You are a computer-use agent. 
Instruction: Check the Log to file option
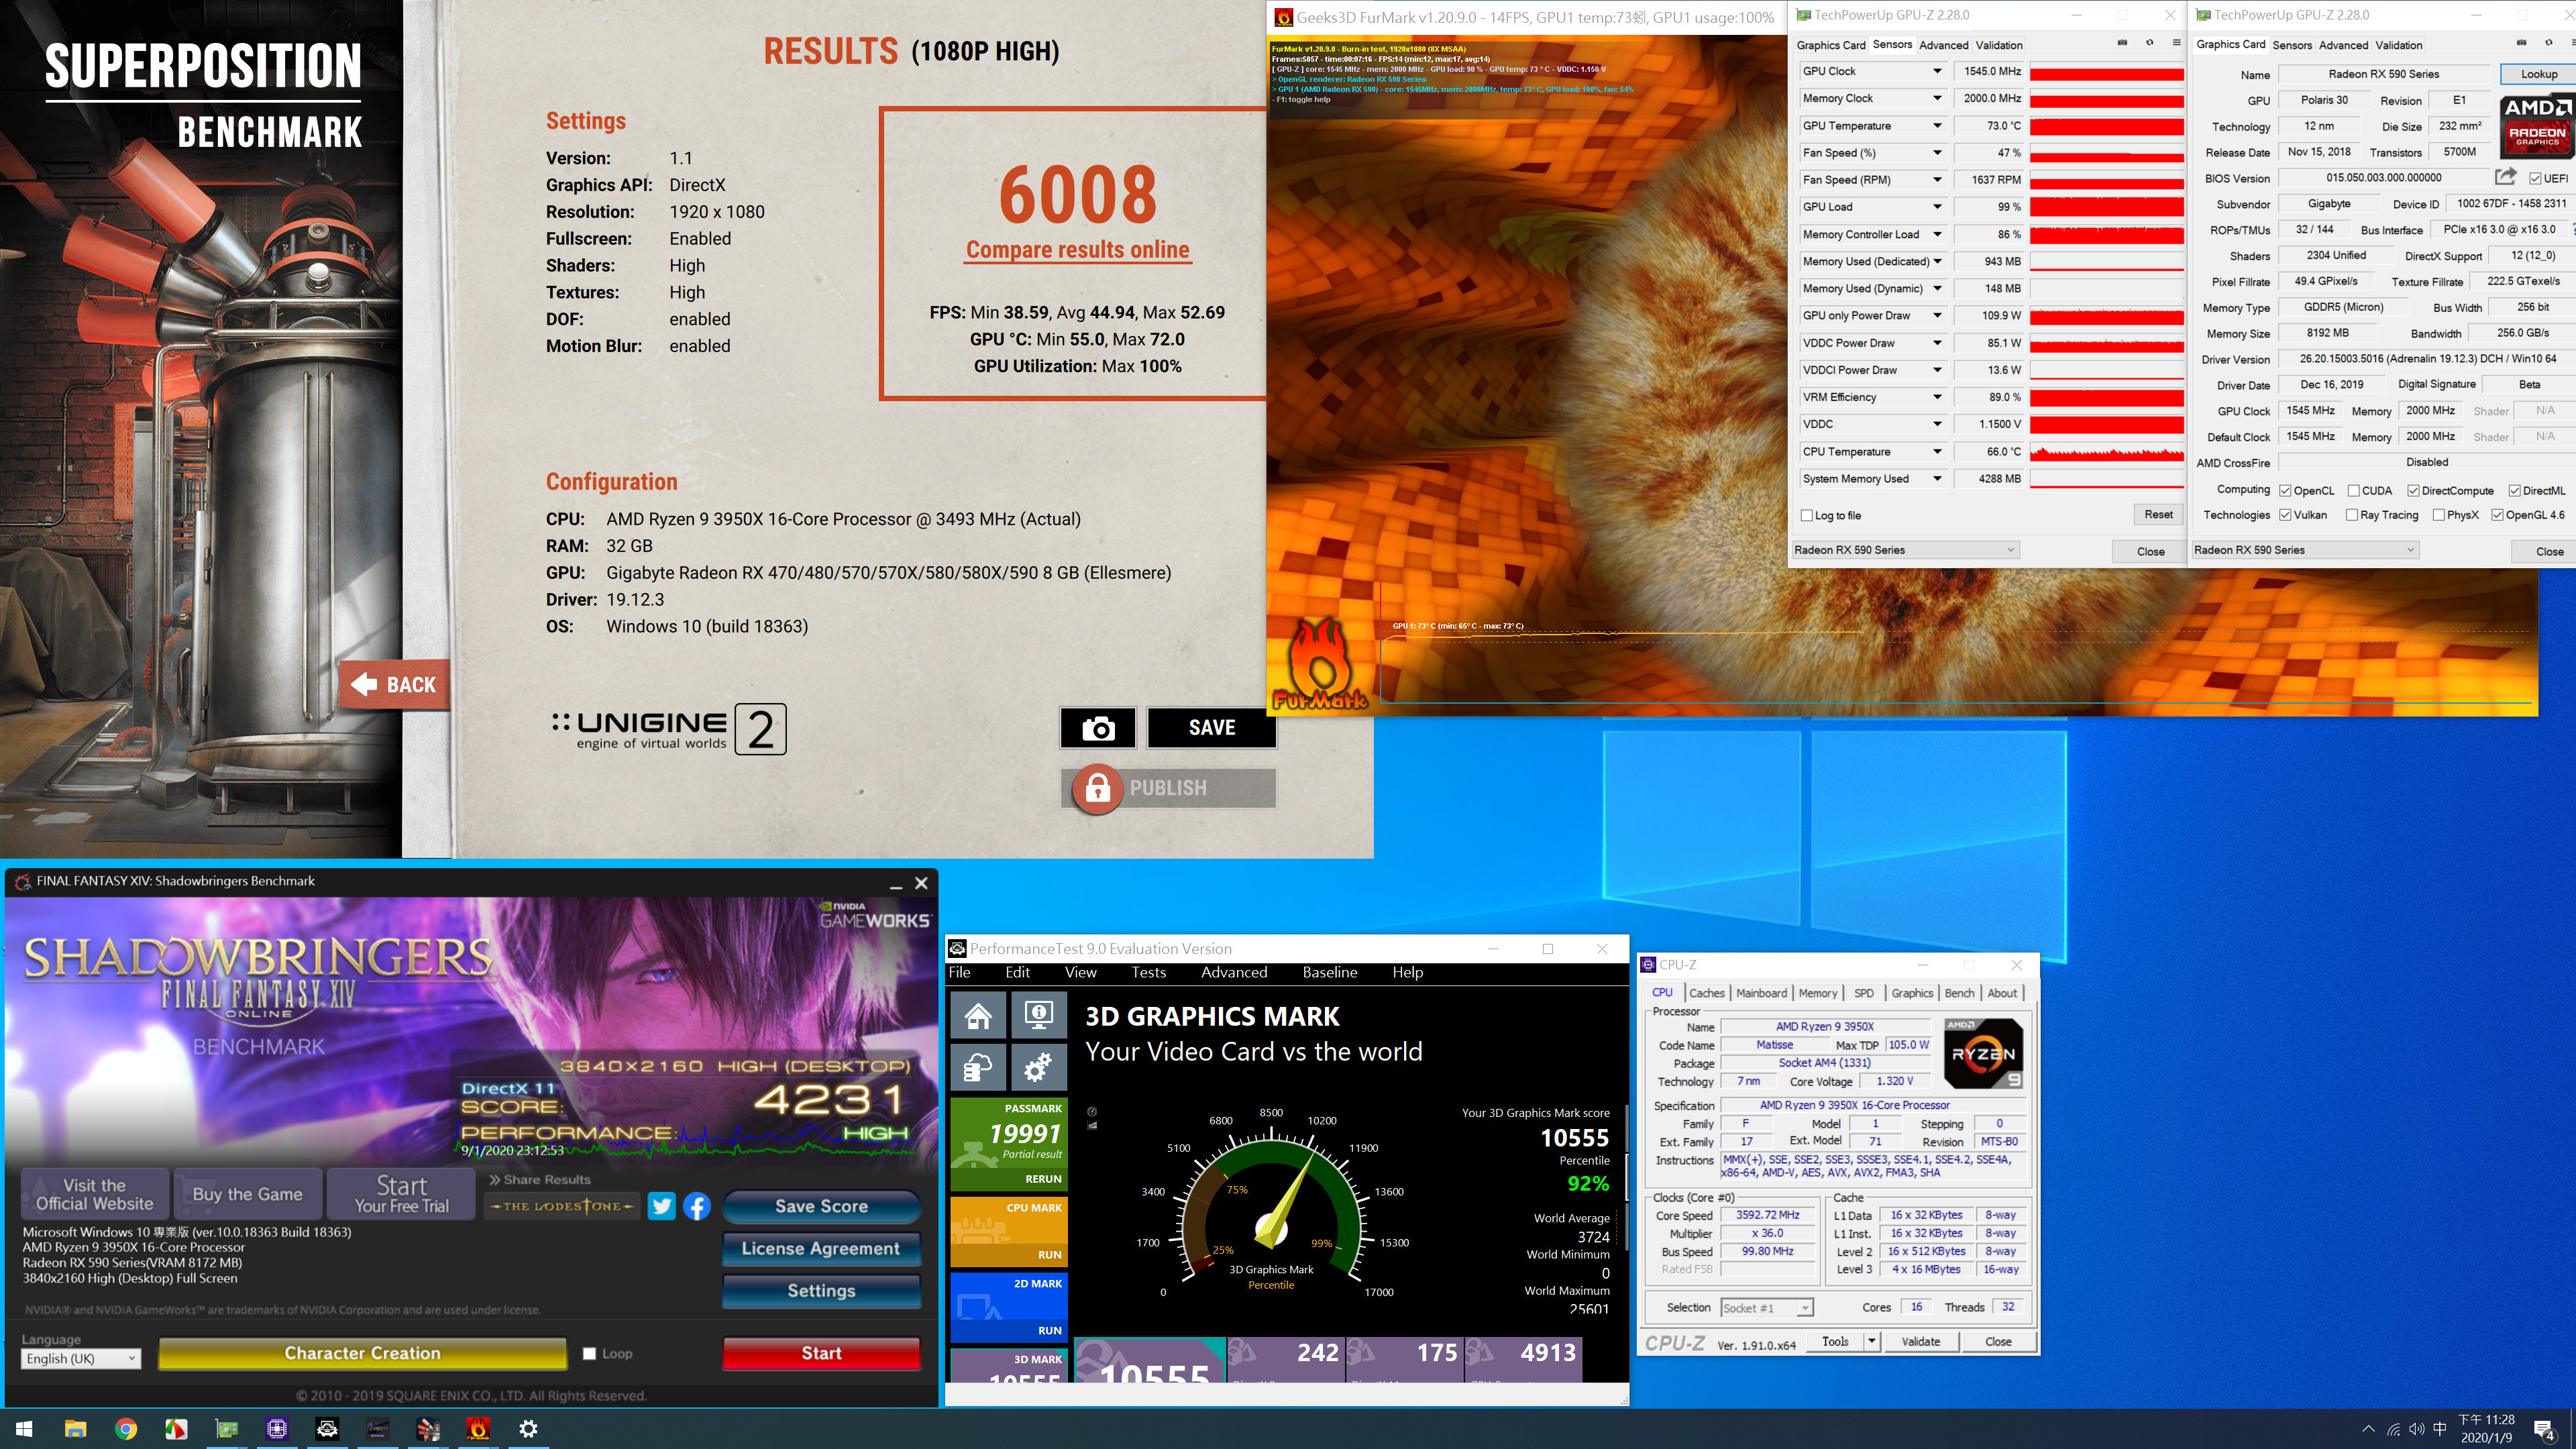tap(1806, 515)
